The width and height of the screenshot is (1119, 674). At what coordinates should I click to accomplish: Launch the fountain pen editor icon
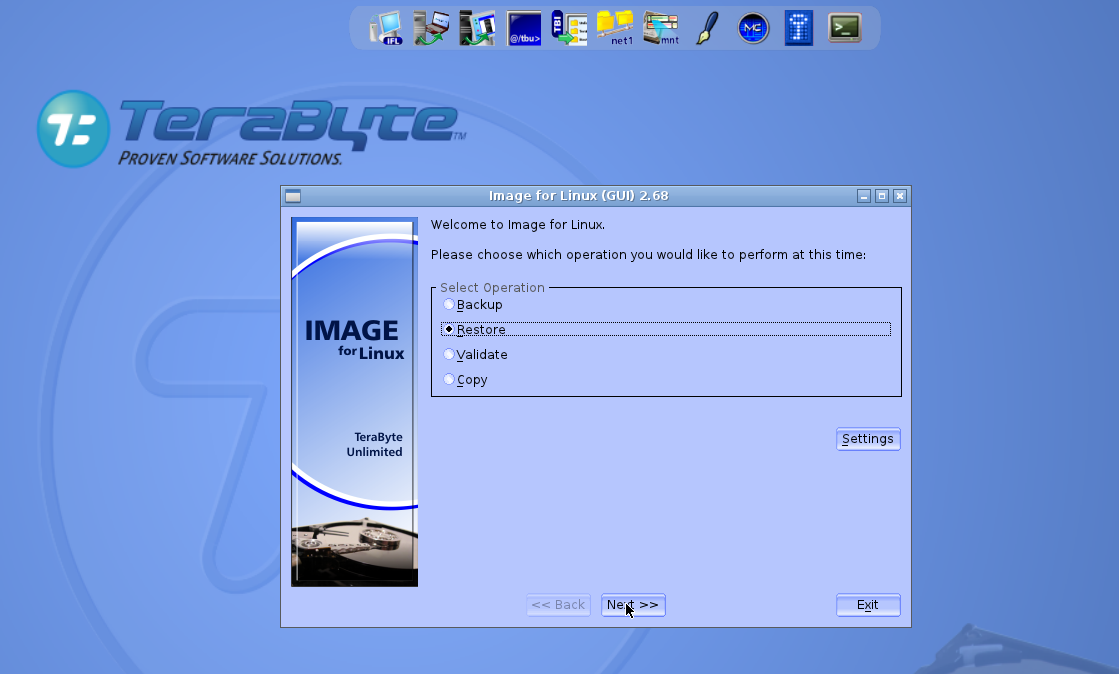(x=707, y=29)
